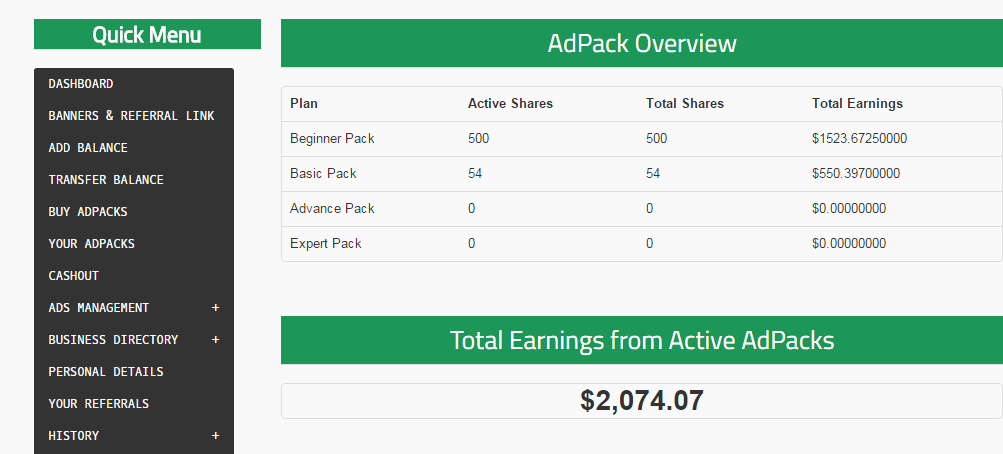Select the Expert Pack plan cell
Screen dimensions: 1003x454
[x=326, y=243]
